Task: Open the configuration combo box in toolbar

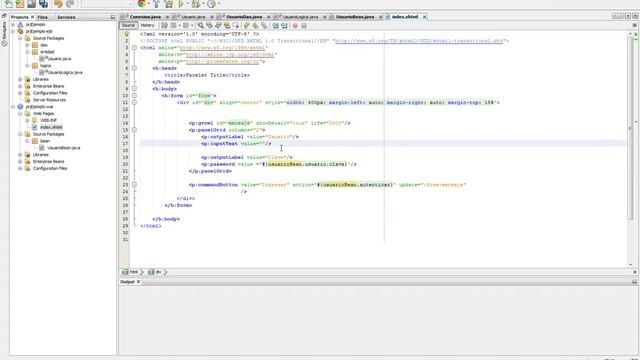Action: (x=107, y=4)
